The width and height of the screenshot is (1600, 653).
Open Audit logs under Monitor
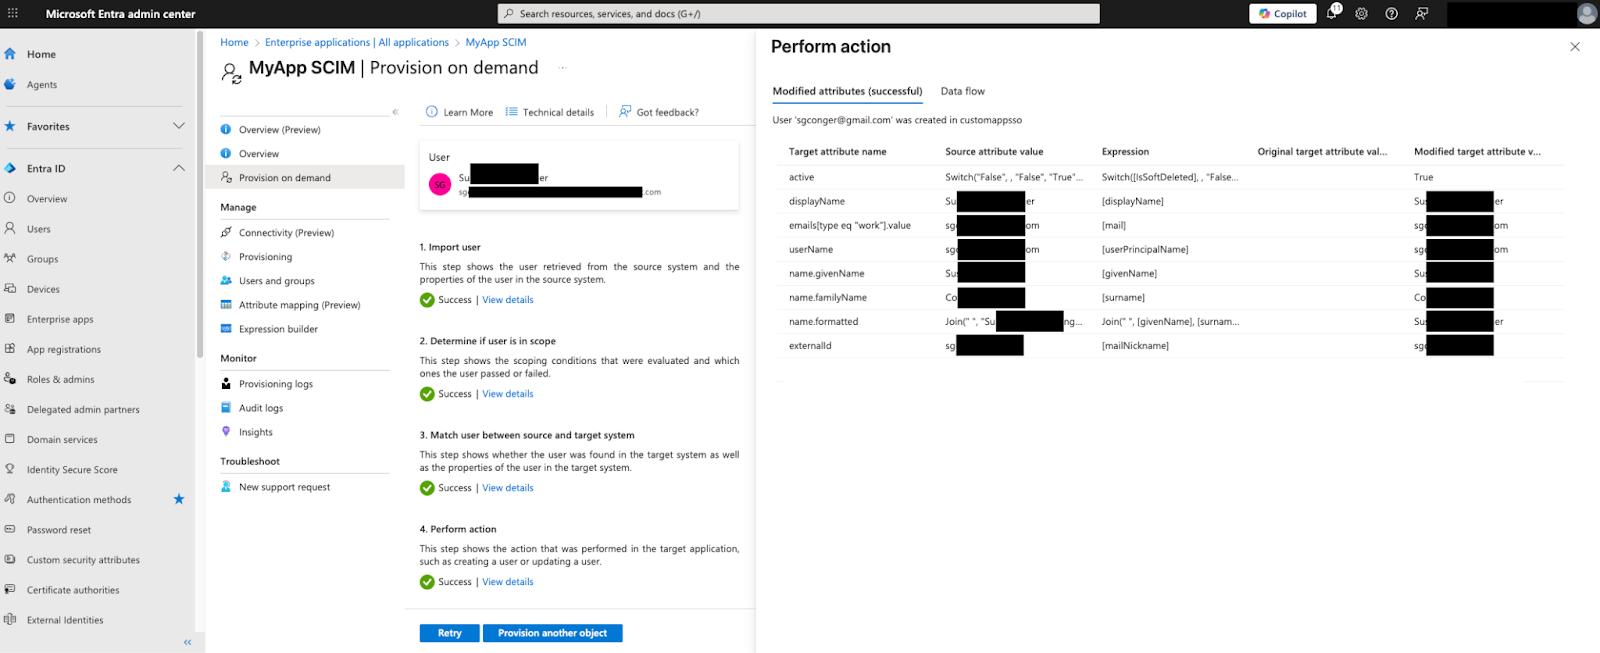(261, 408)
